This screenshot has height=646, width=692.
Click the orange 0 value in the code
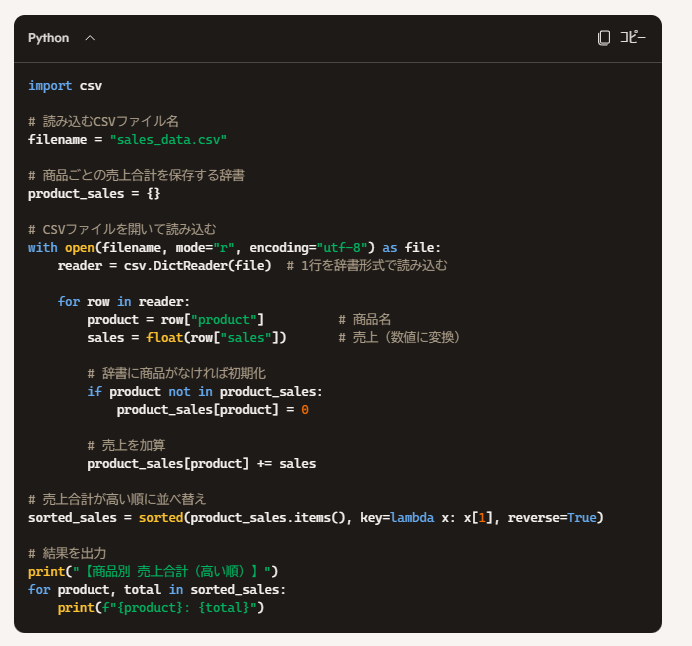pyautogui.click(x=305, y=409)
